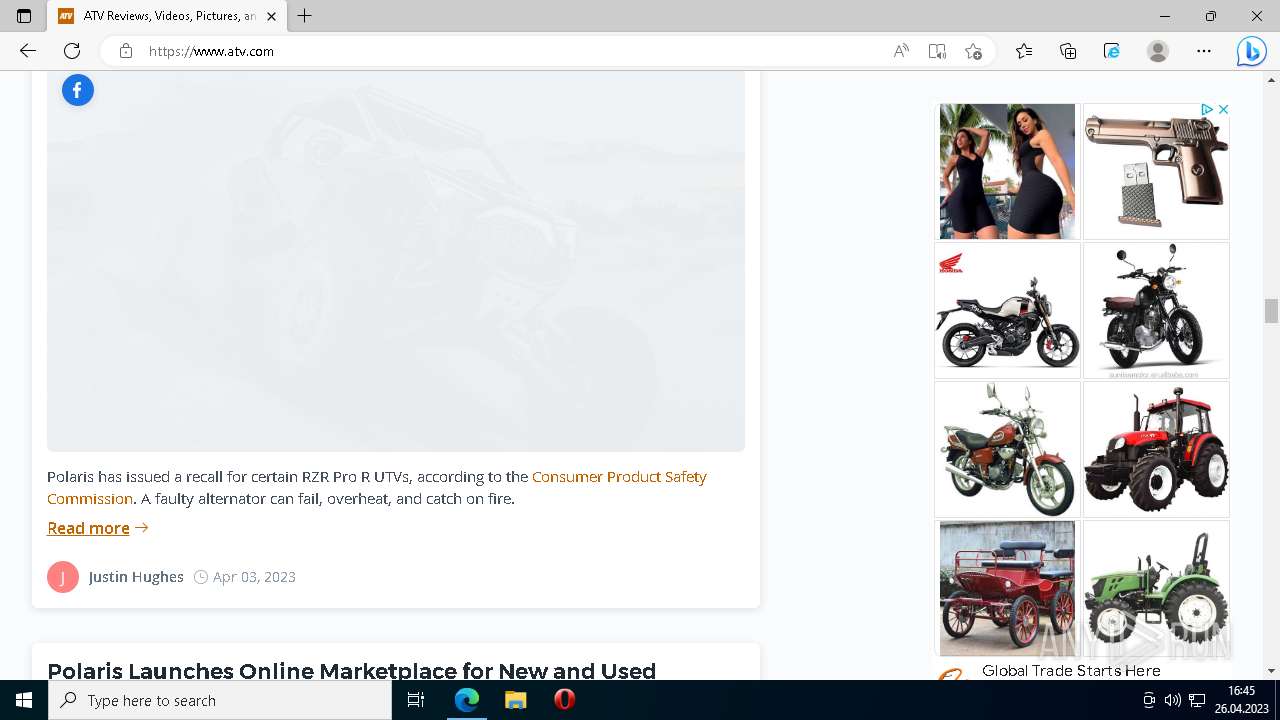Enter Immersive Reader mode
Viewport: 1280px width, 720px height.
coord(937,51)
